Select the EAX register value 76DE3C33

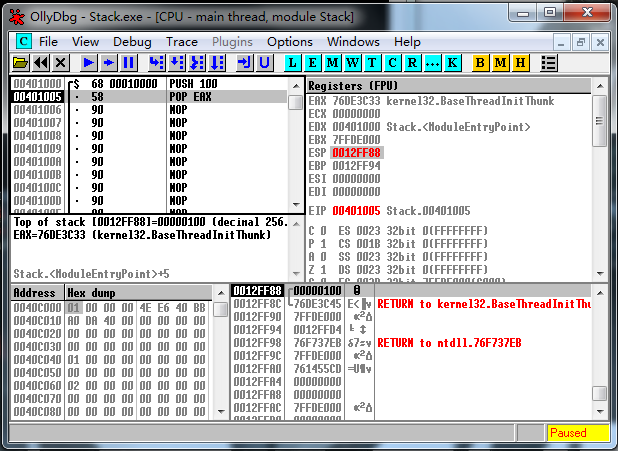356,101
